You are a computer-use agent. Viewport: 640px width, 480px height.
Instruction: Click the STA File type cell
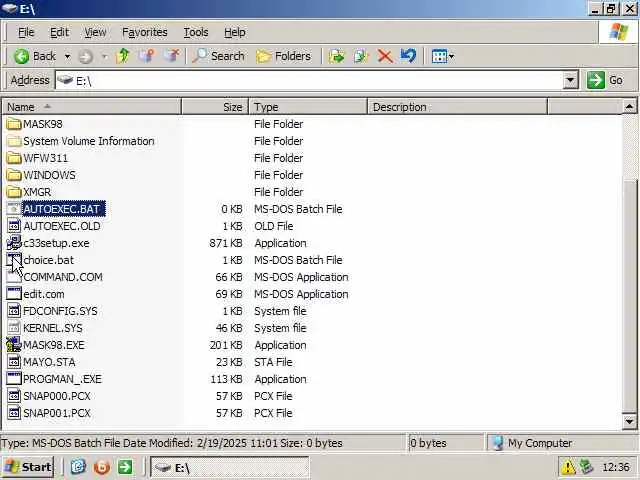pyautogui.click(x=273, y=362)
